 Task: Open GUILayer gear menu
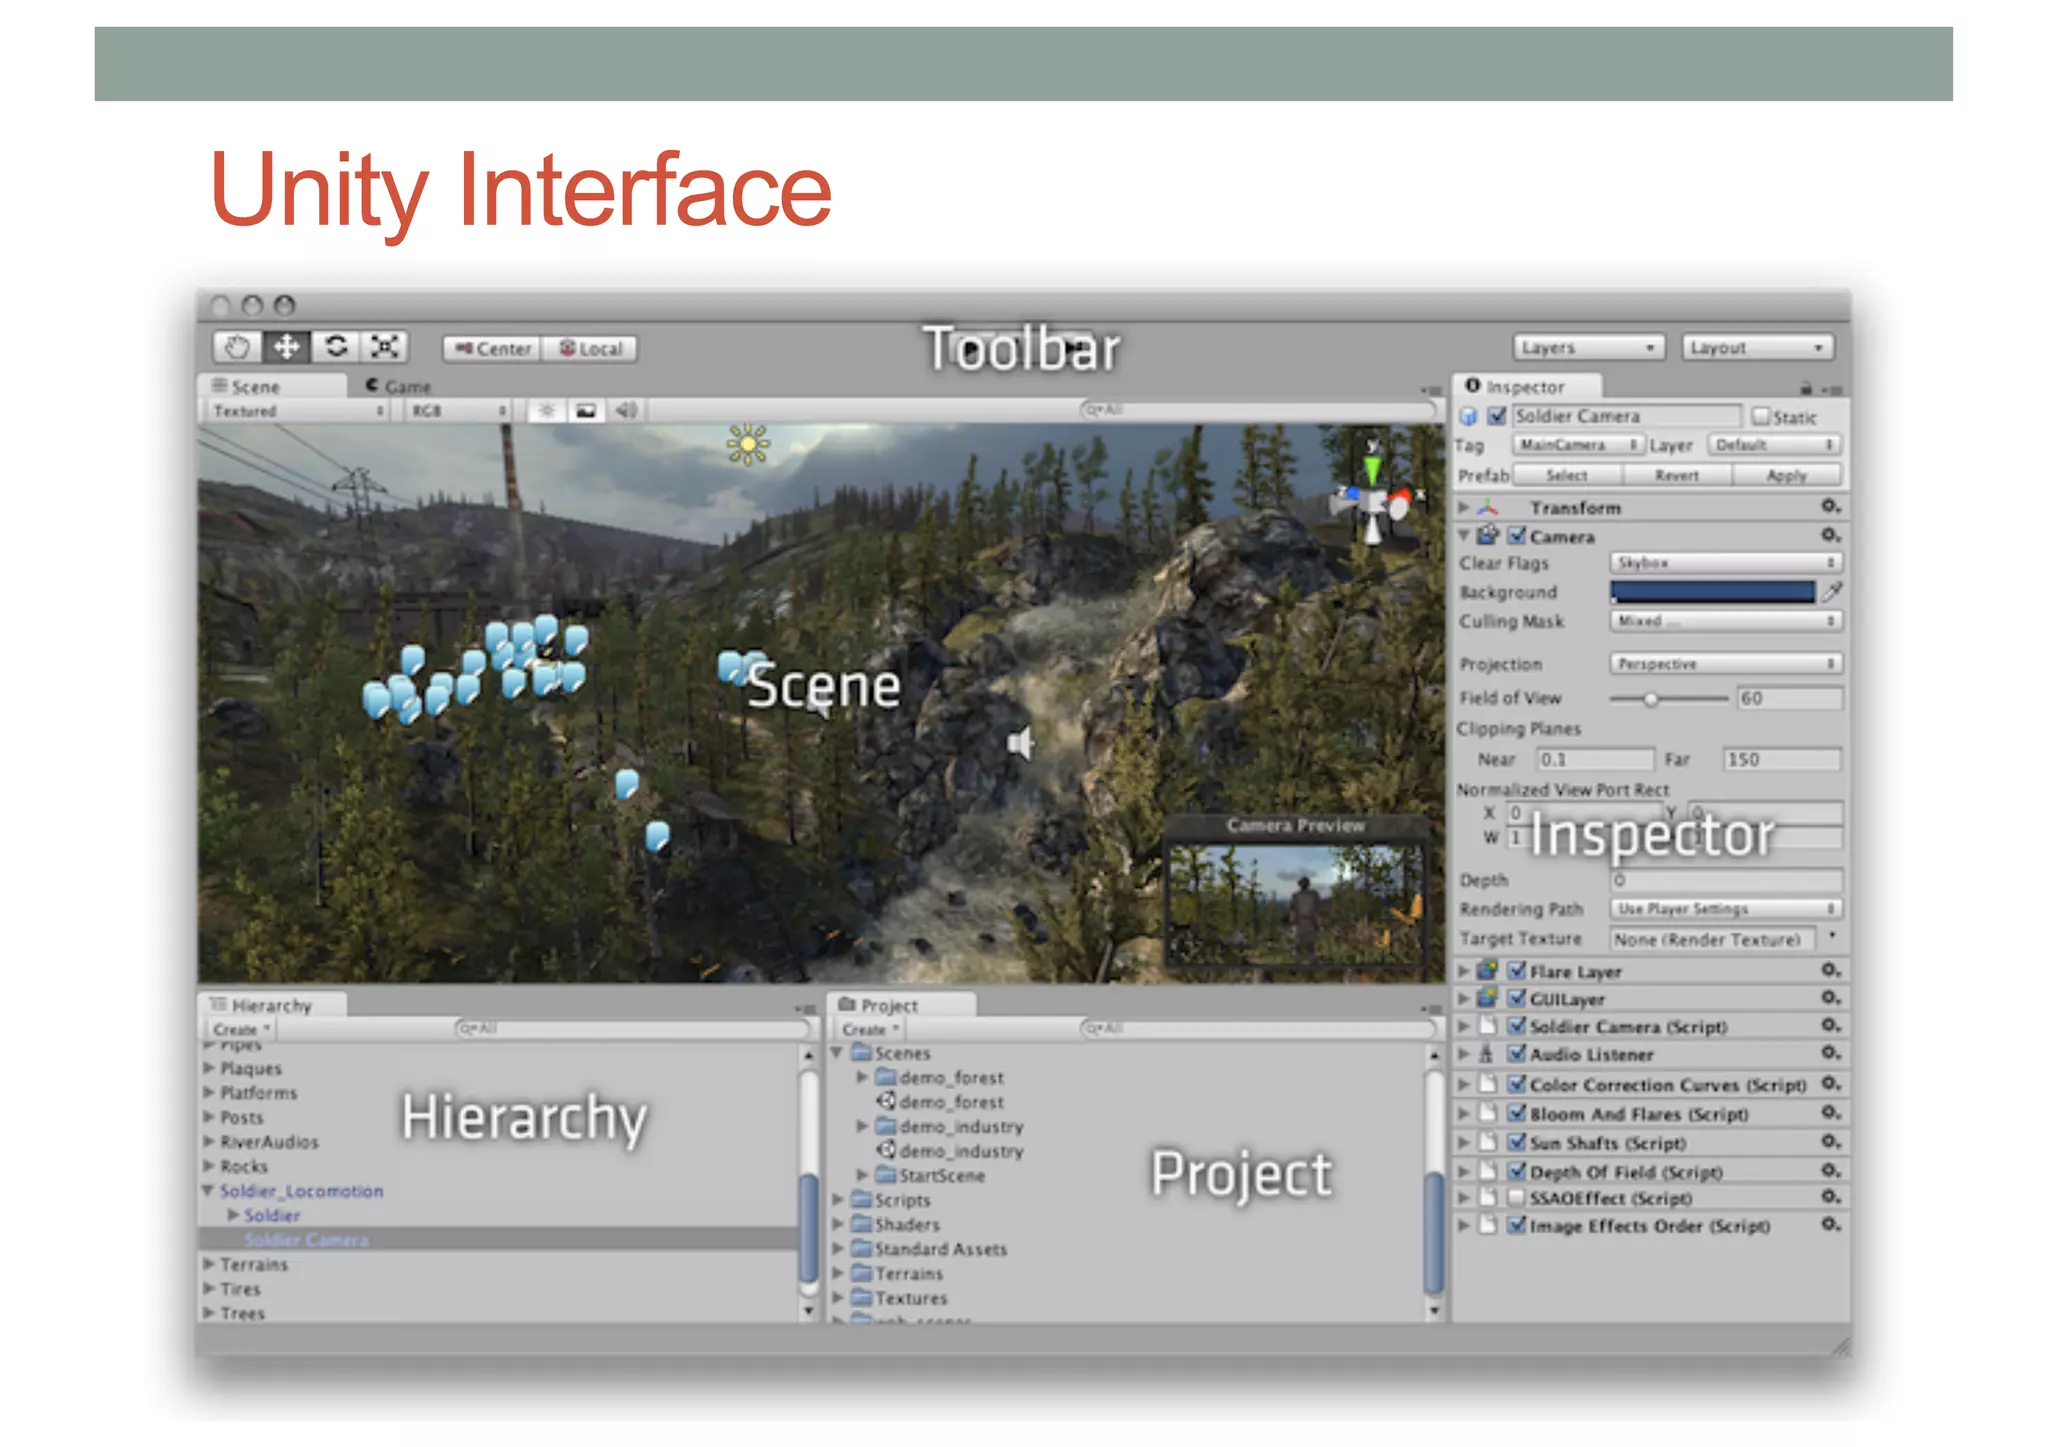(x=1830, y=998)
